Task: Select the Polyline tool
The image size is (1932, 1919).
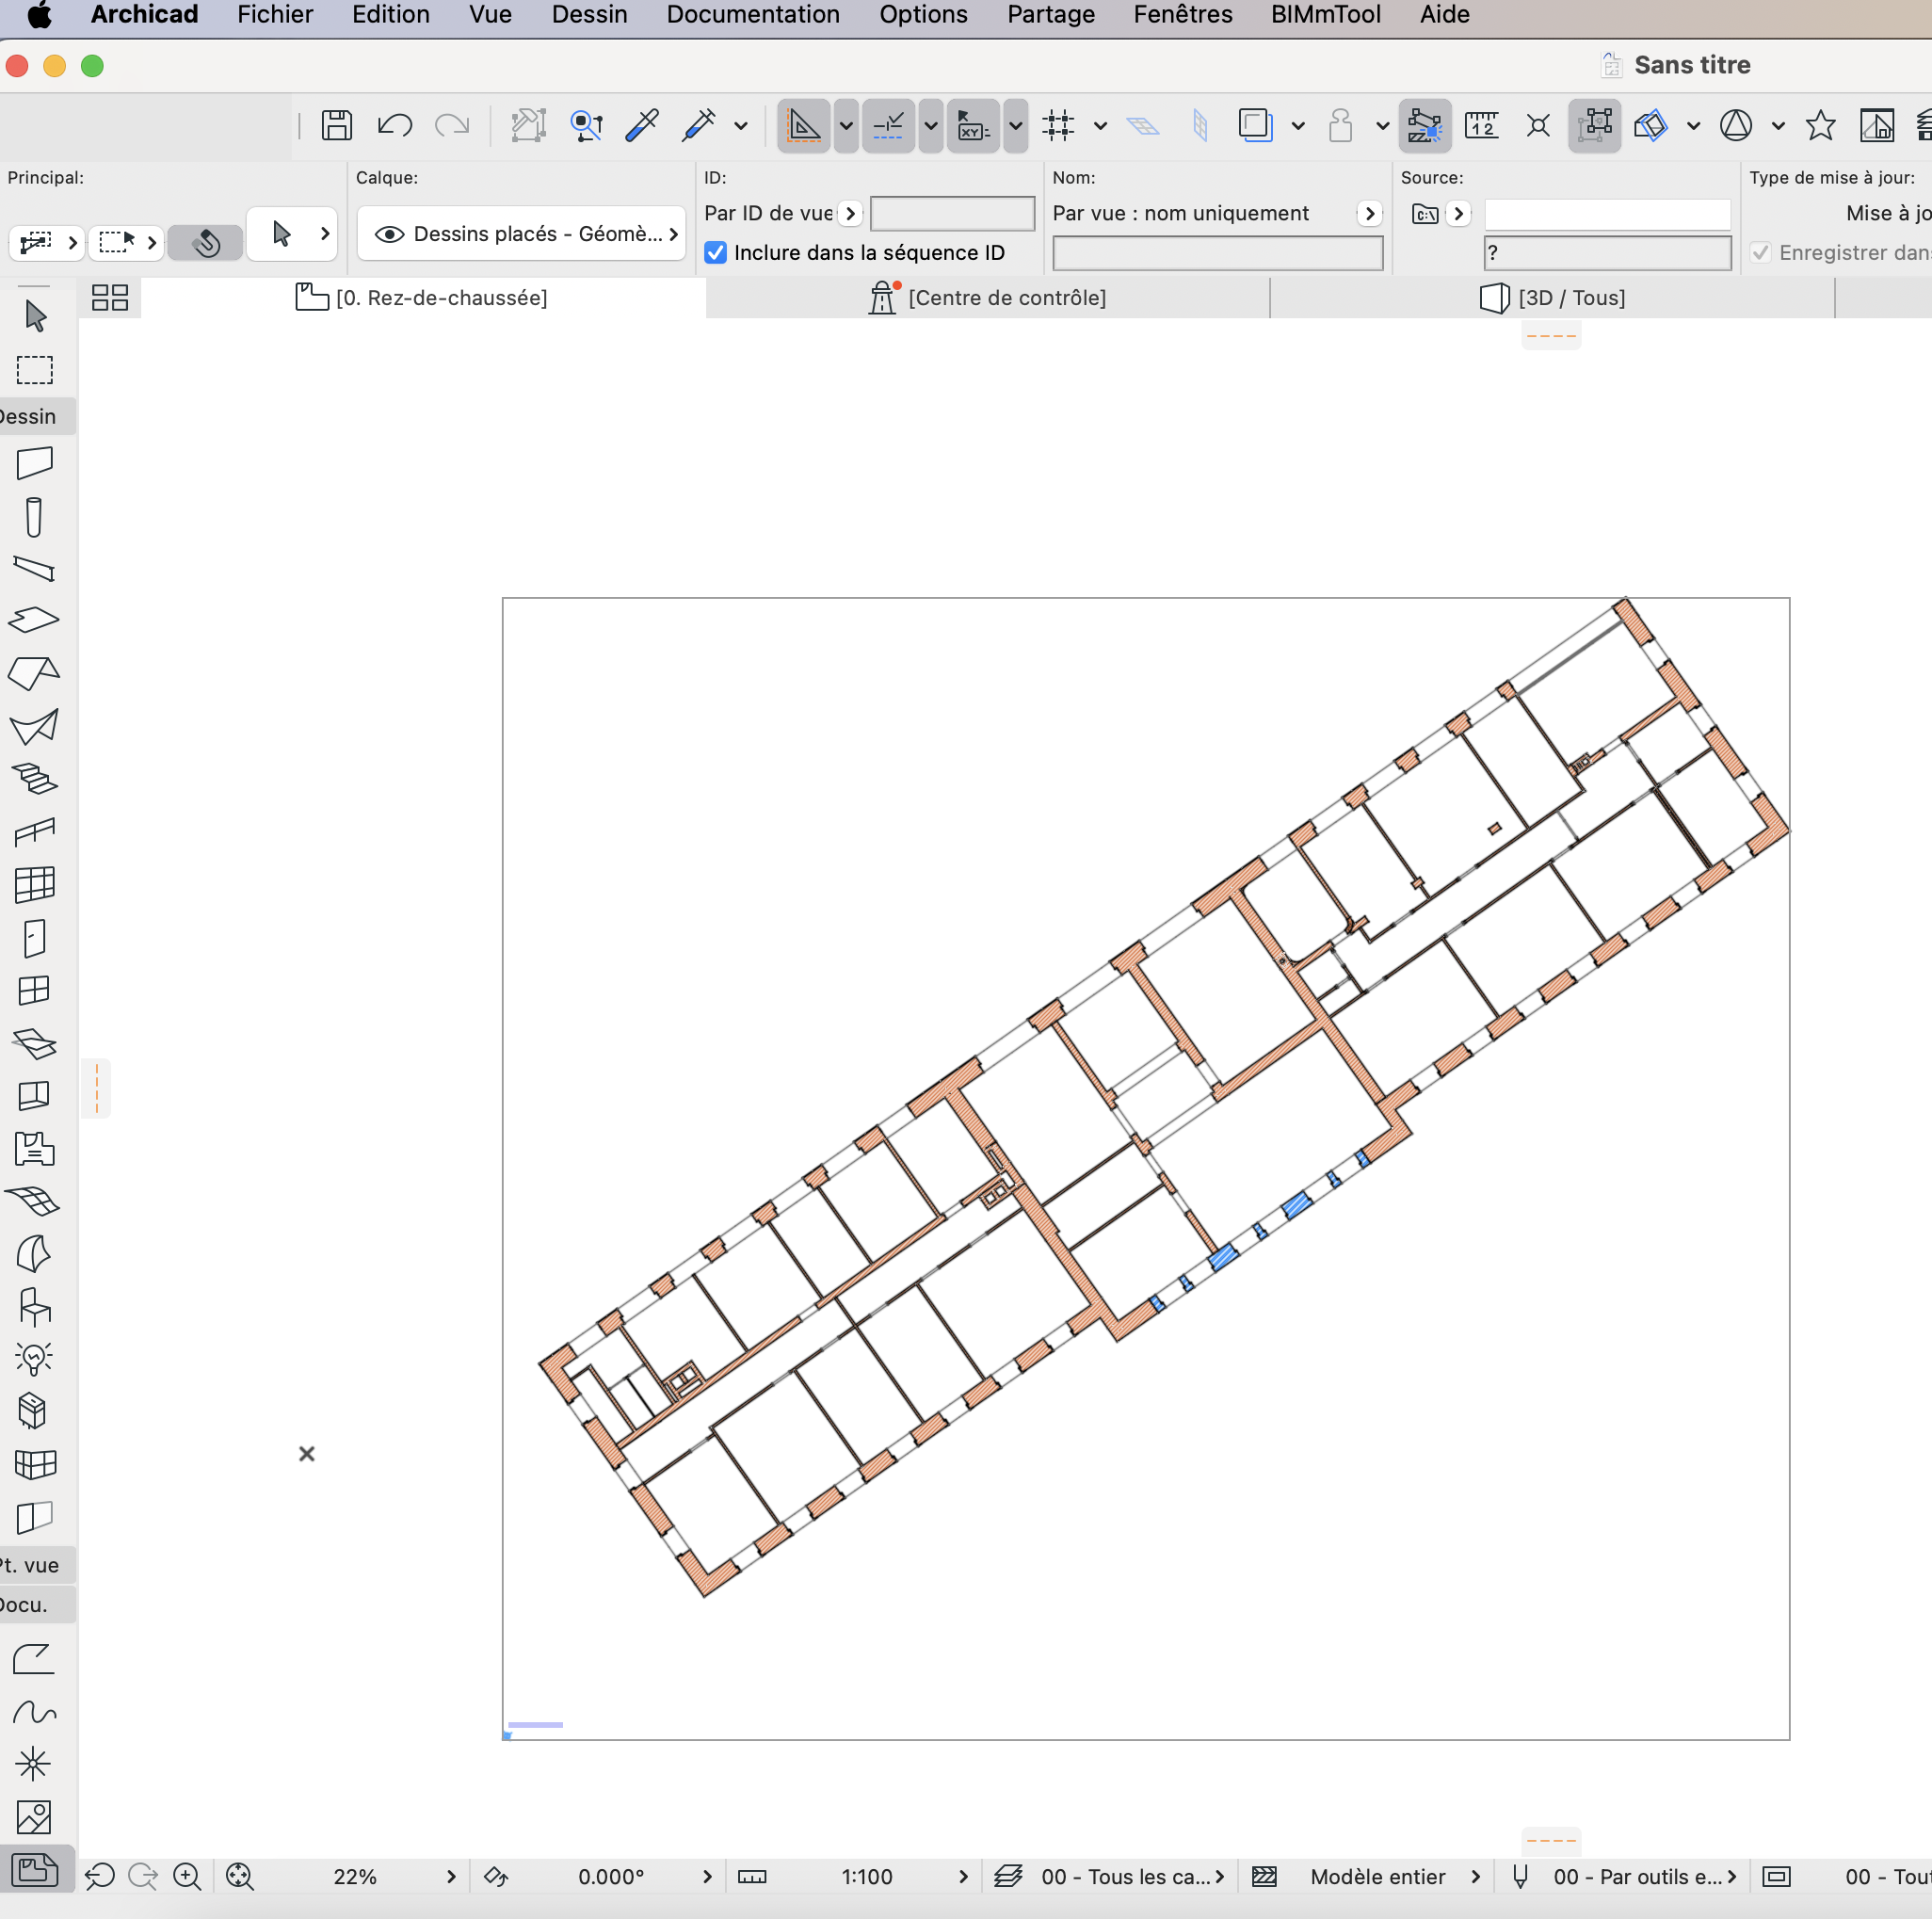Action: tap(34, 1659)
